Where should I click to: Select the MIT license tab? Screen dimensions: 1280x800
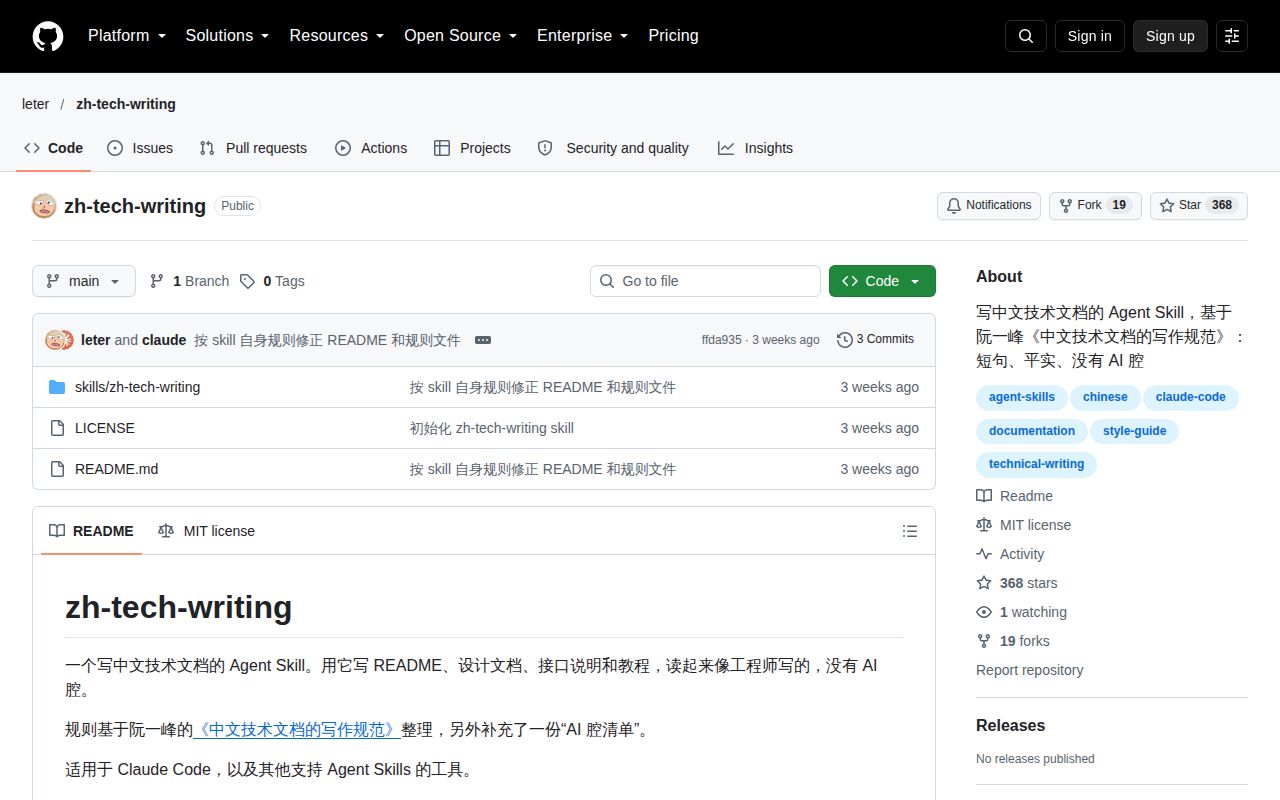(206, 531)
